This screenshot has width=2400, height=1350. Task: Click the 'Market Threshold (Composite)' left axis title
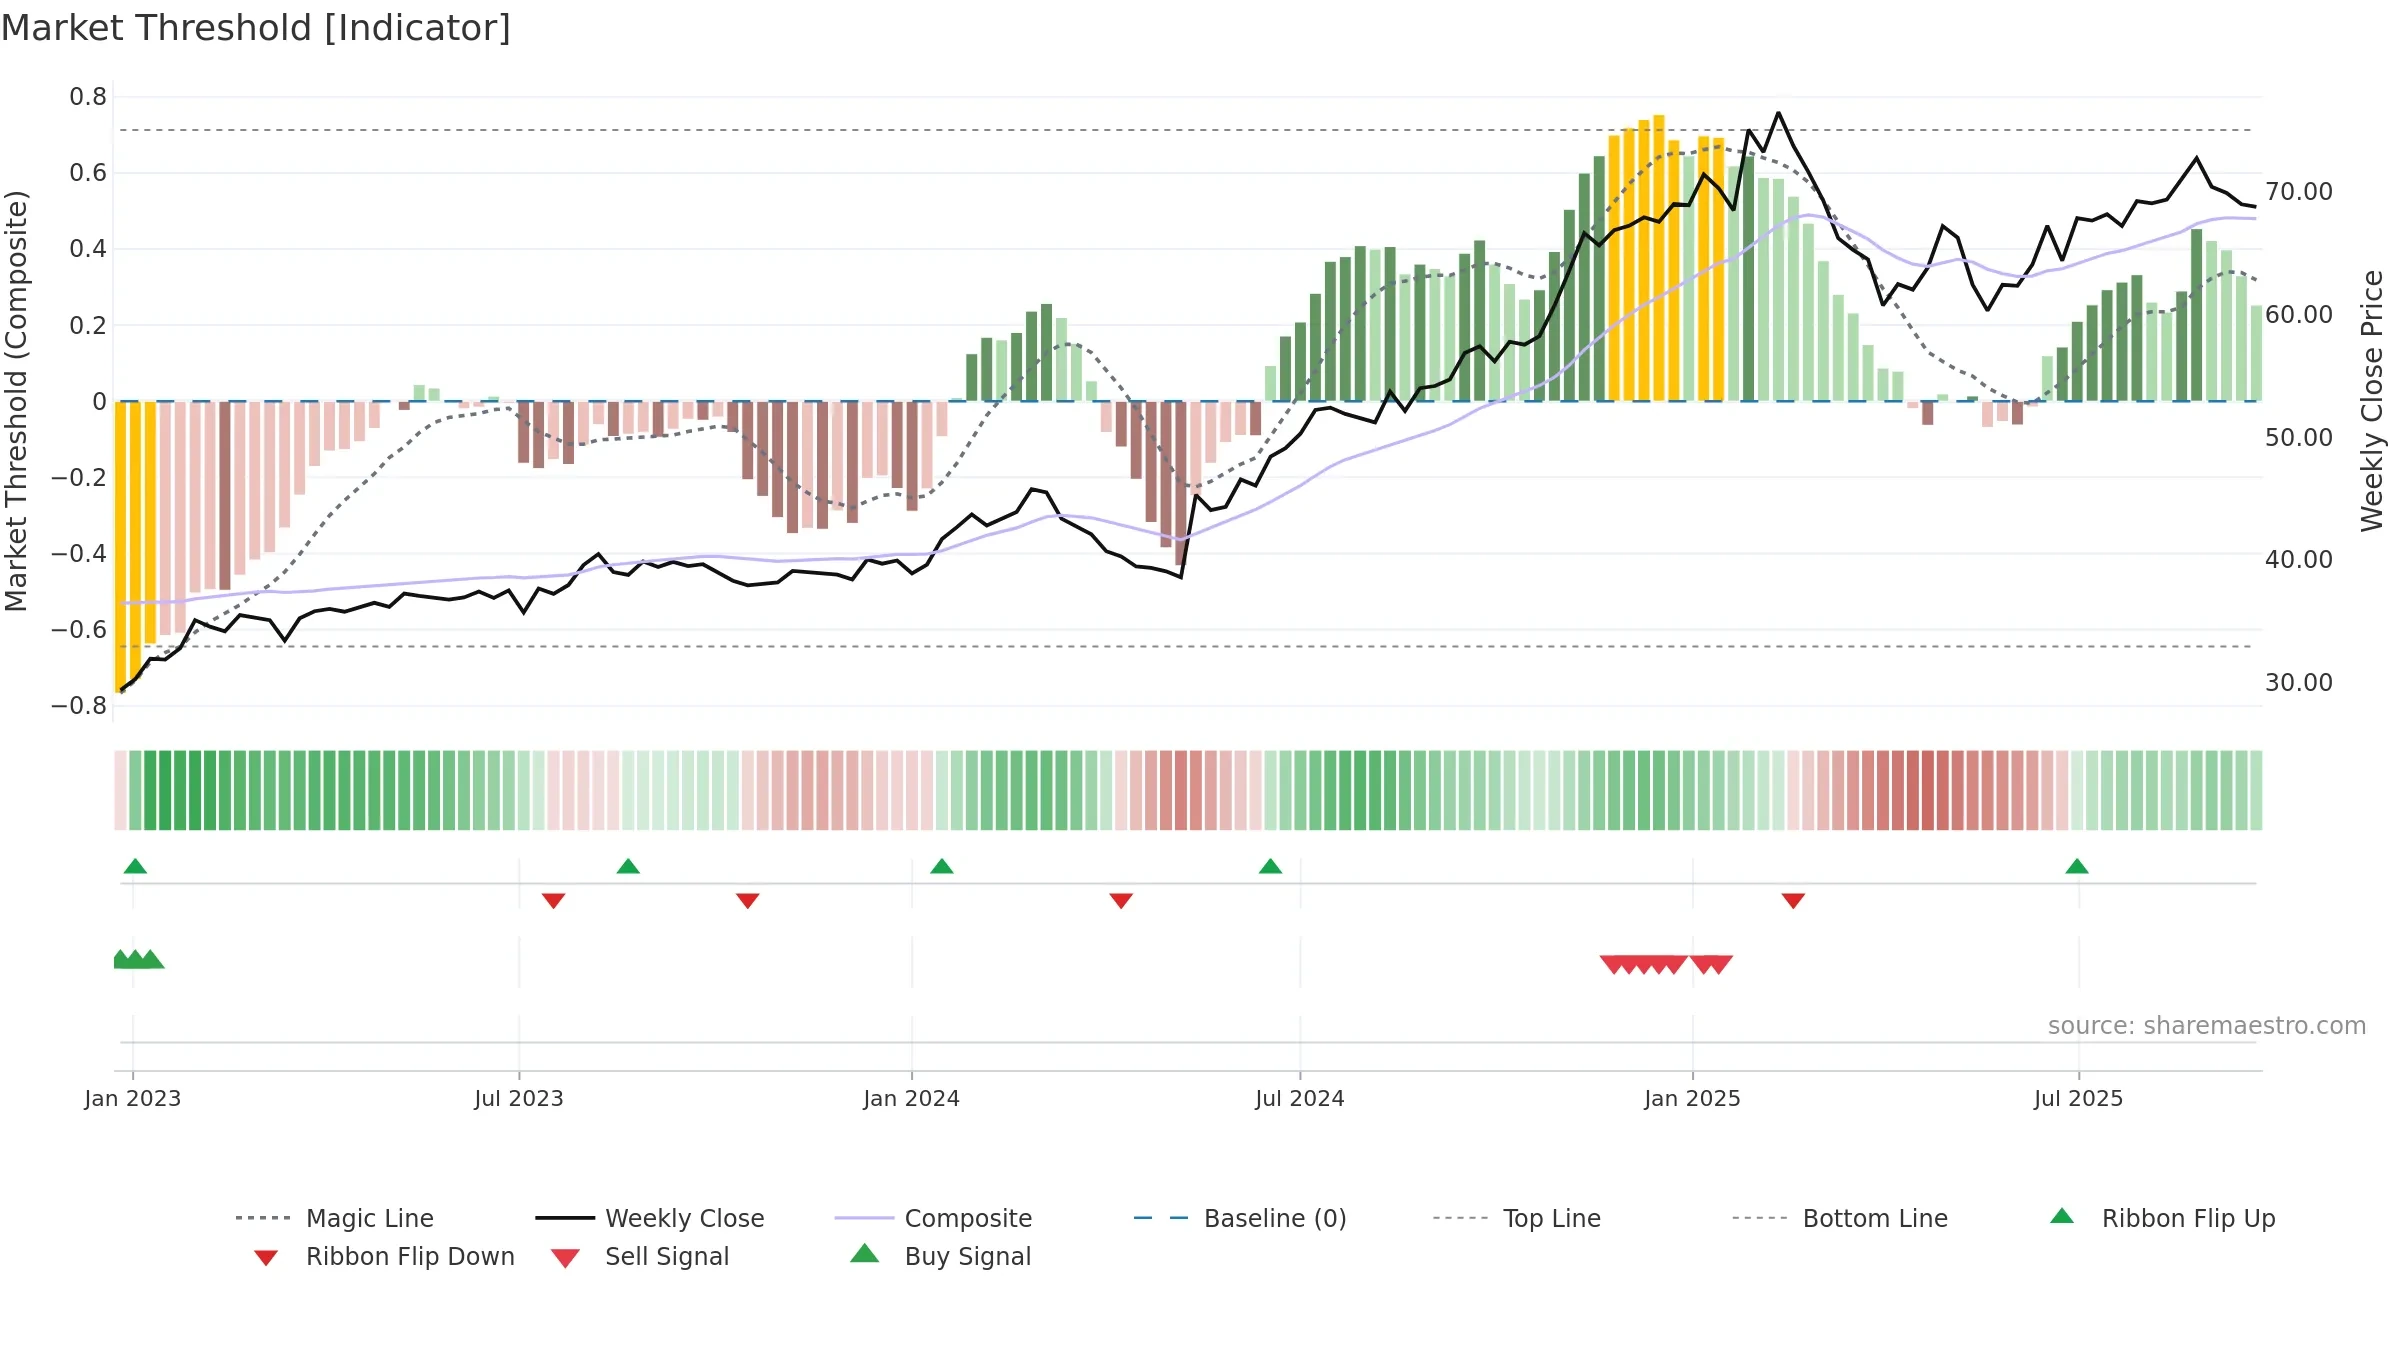(x=16, y=401)
